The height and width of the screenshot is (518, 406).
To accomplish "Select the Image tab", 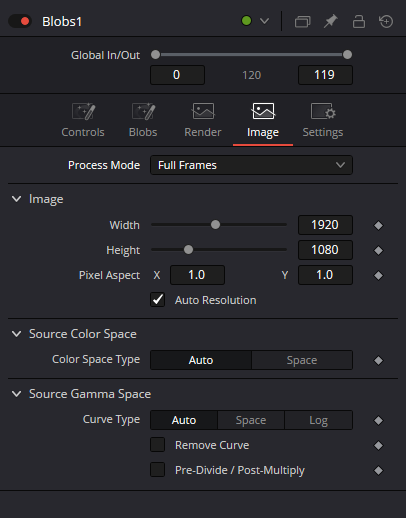I will tap(263, 121).
